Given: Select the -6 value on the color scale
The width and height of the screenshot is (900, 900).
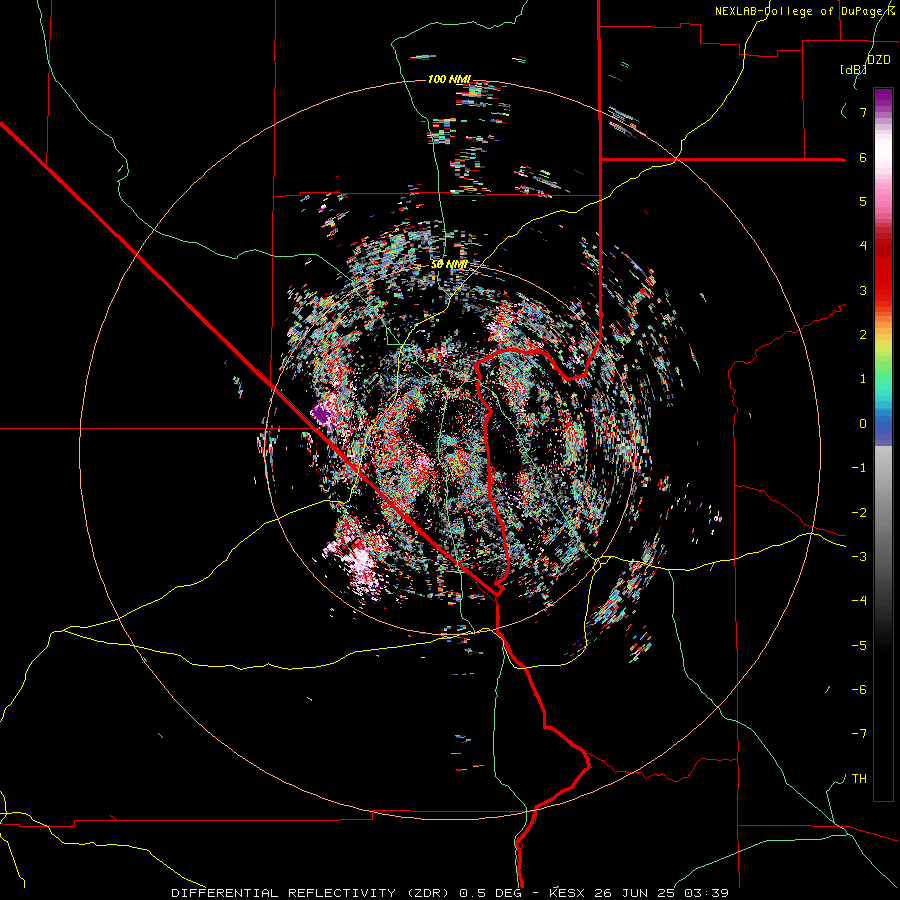Looking at the screenshot, I should [x=859, y=690].
